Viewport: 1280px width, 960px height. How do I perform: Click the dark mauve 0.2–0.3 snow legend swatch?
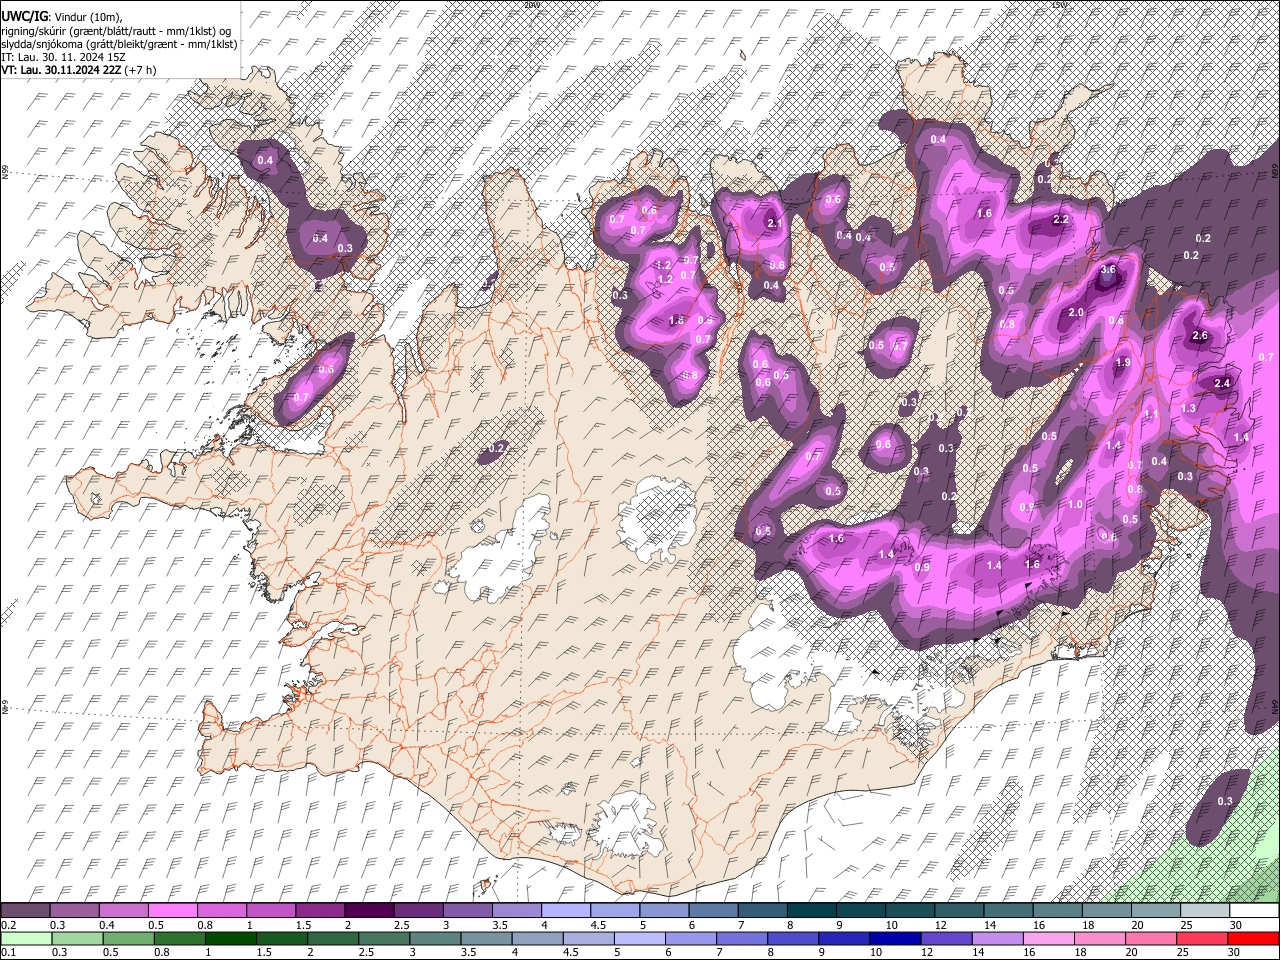coord(25,911)
